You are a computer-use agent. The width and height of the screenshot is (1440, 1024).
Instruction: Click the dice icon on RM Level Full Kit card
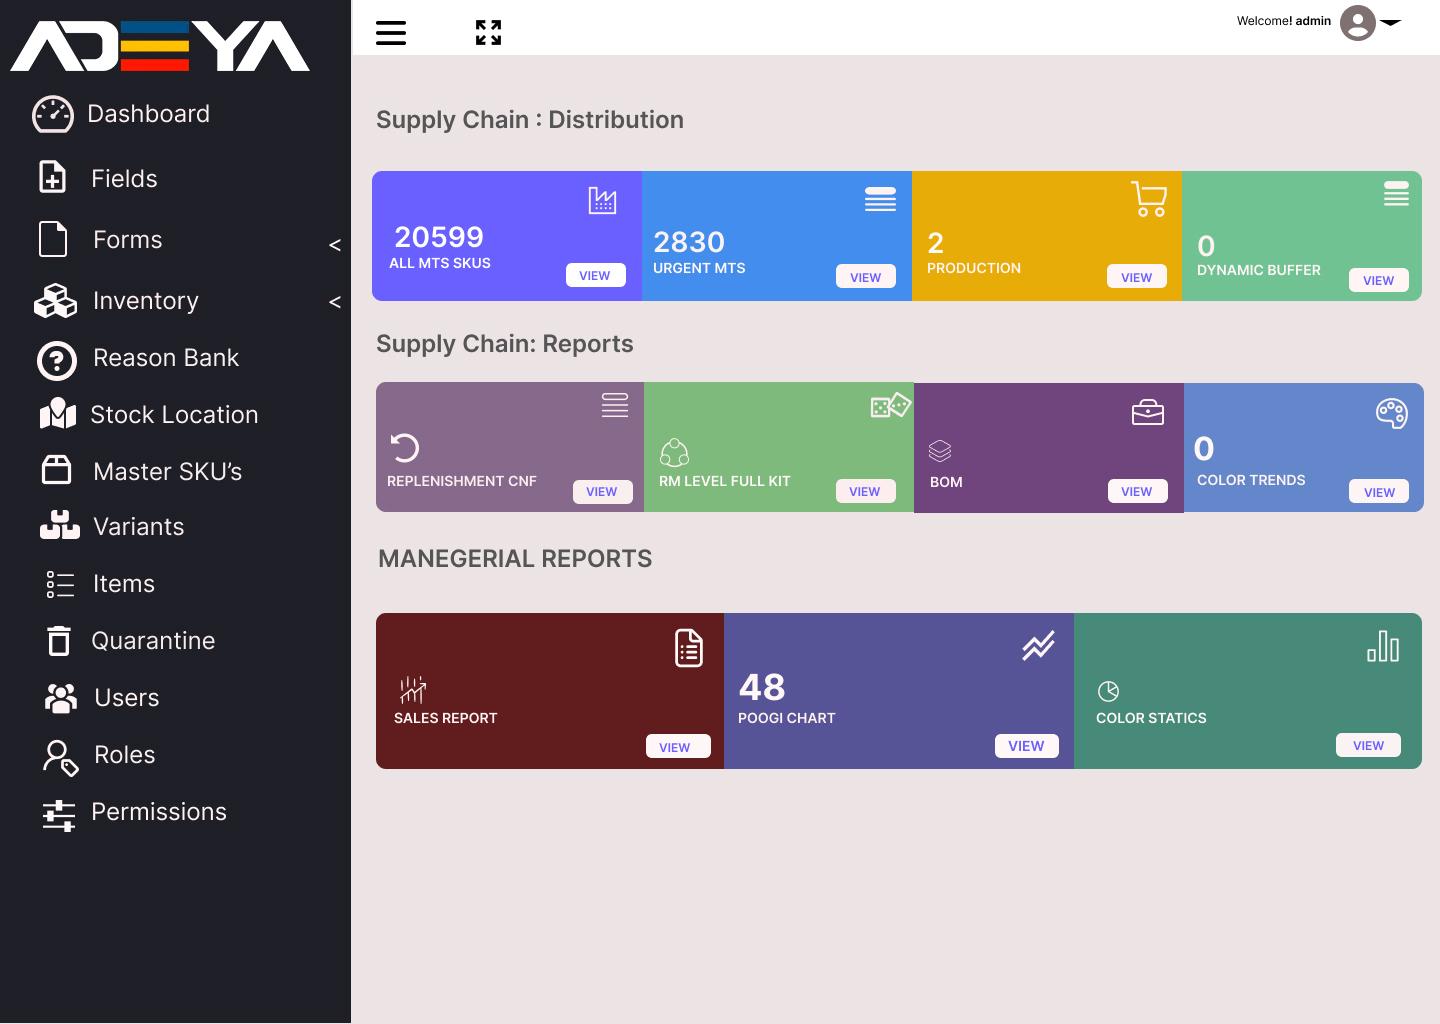pos(889,405)
